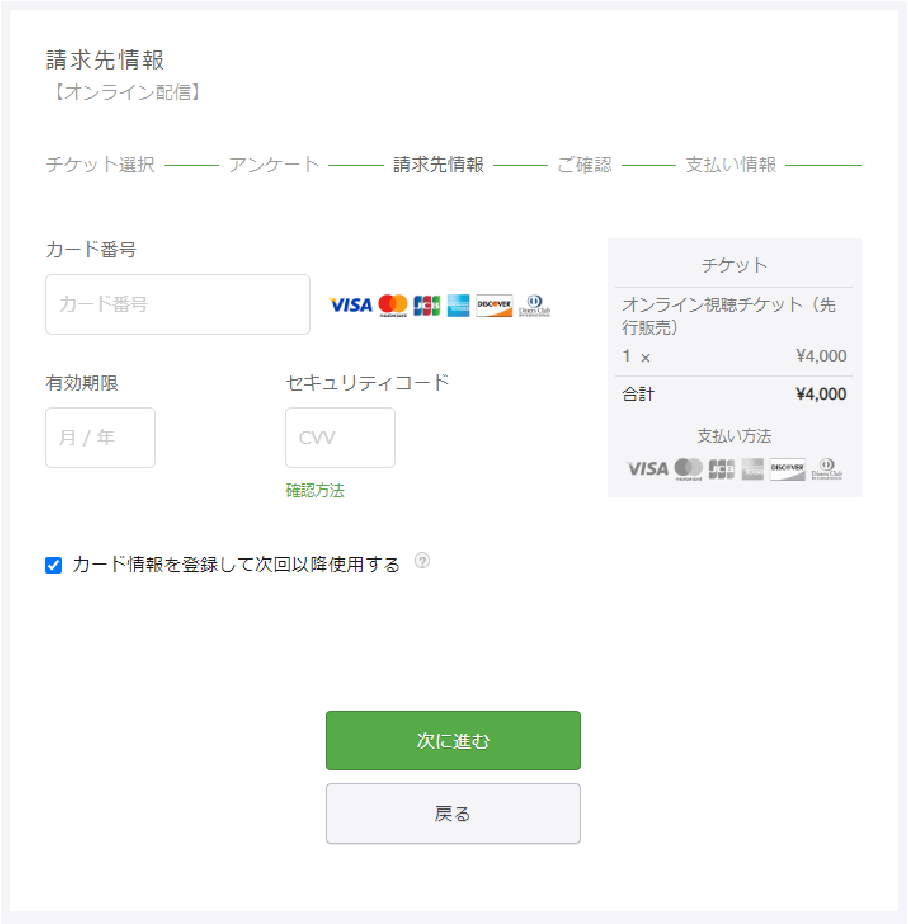This screenshot has width=908, height=924.
Task: Click the Mastercard logo beside card number field
Action: [393, 305]
